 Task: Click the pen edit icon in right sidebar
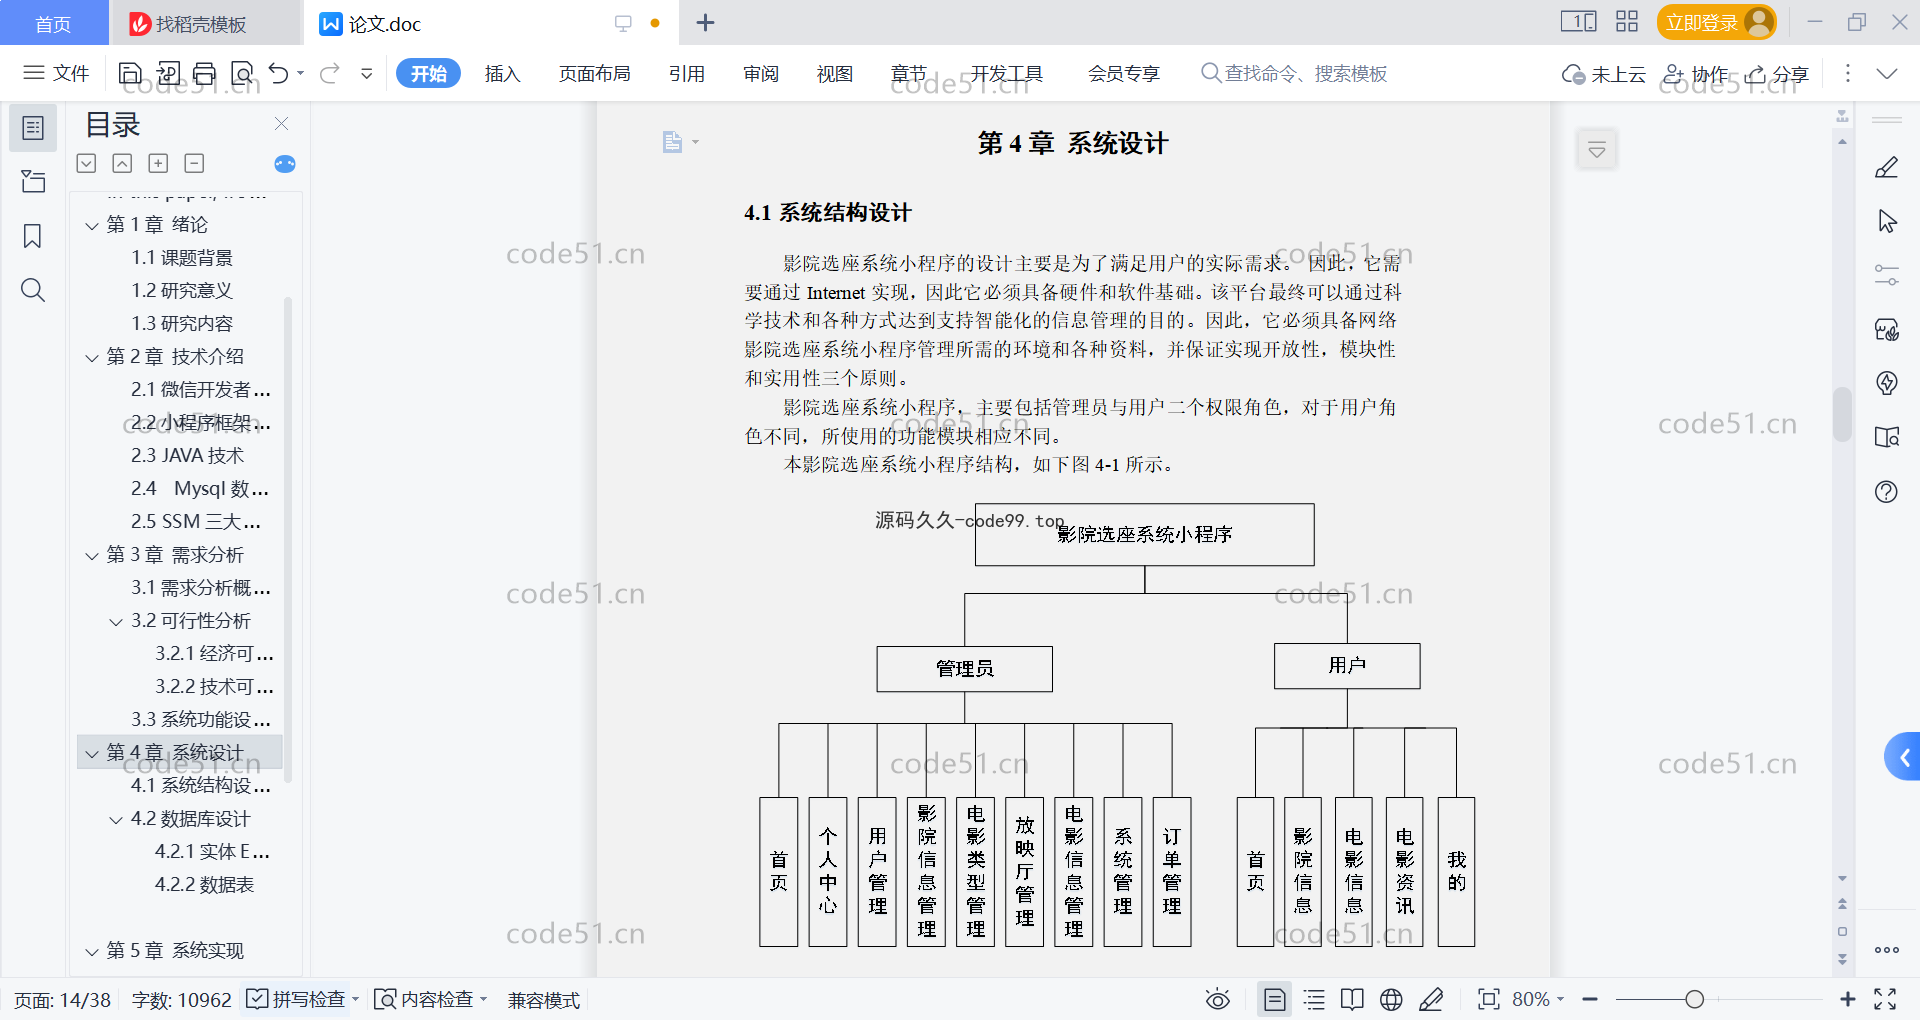[1886, 168]
